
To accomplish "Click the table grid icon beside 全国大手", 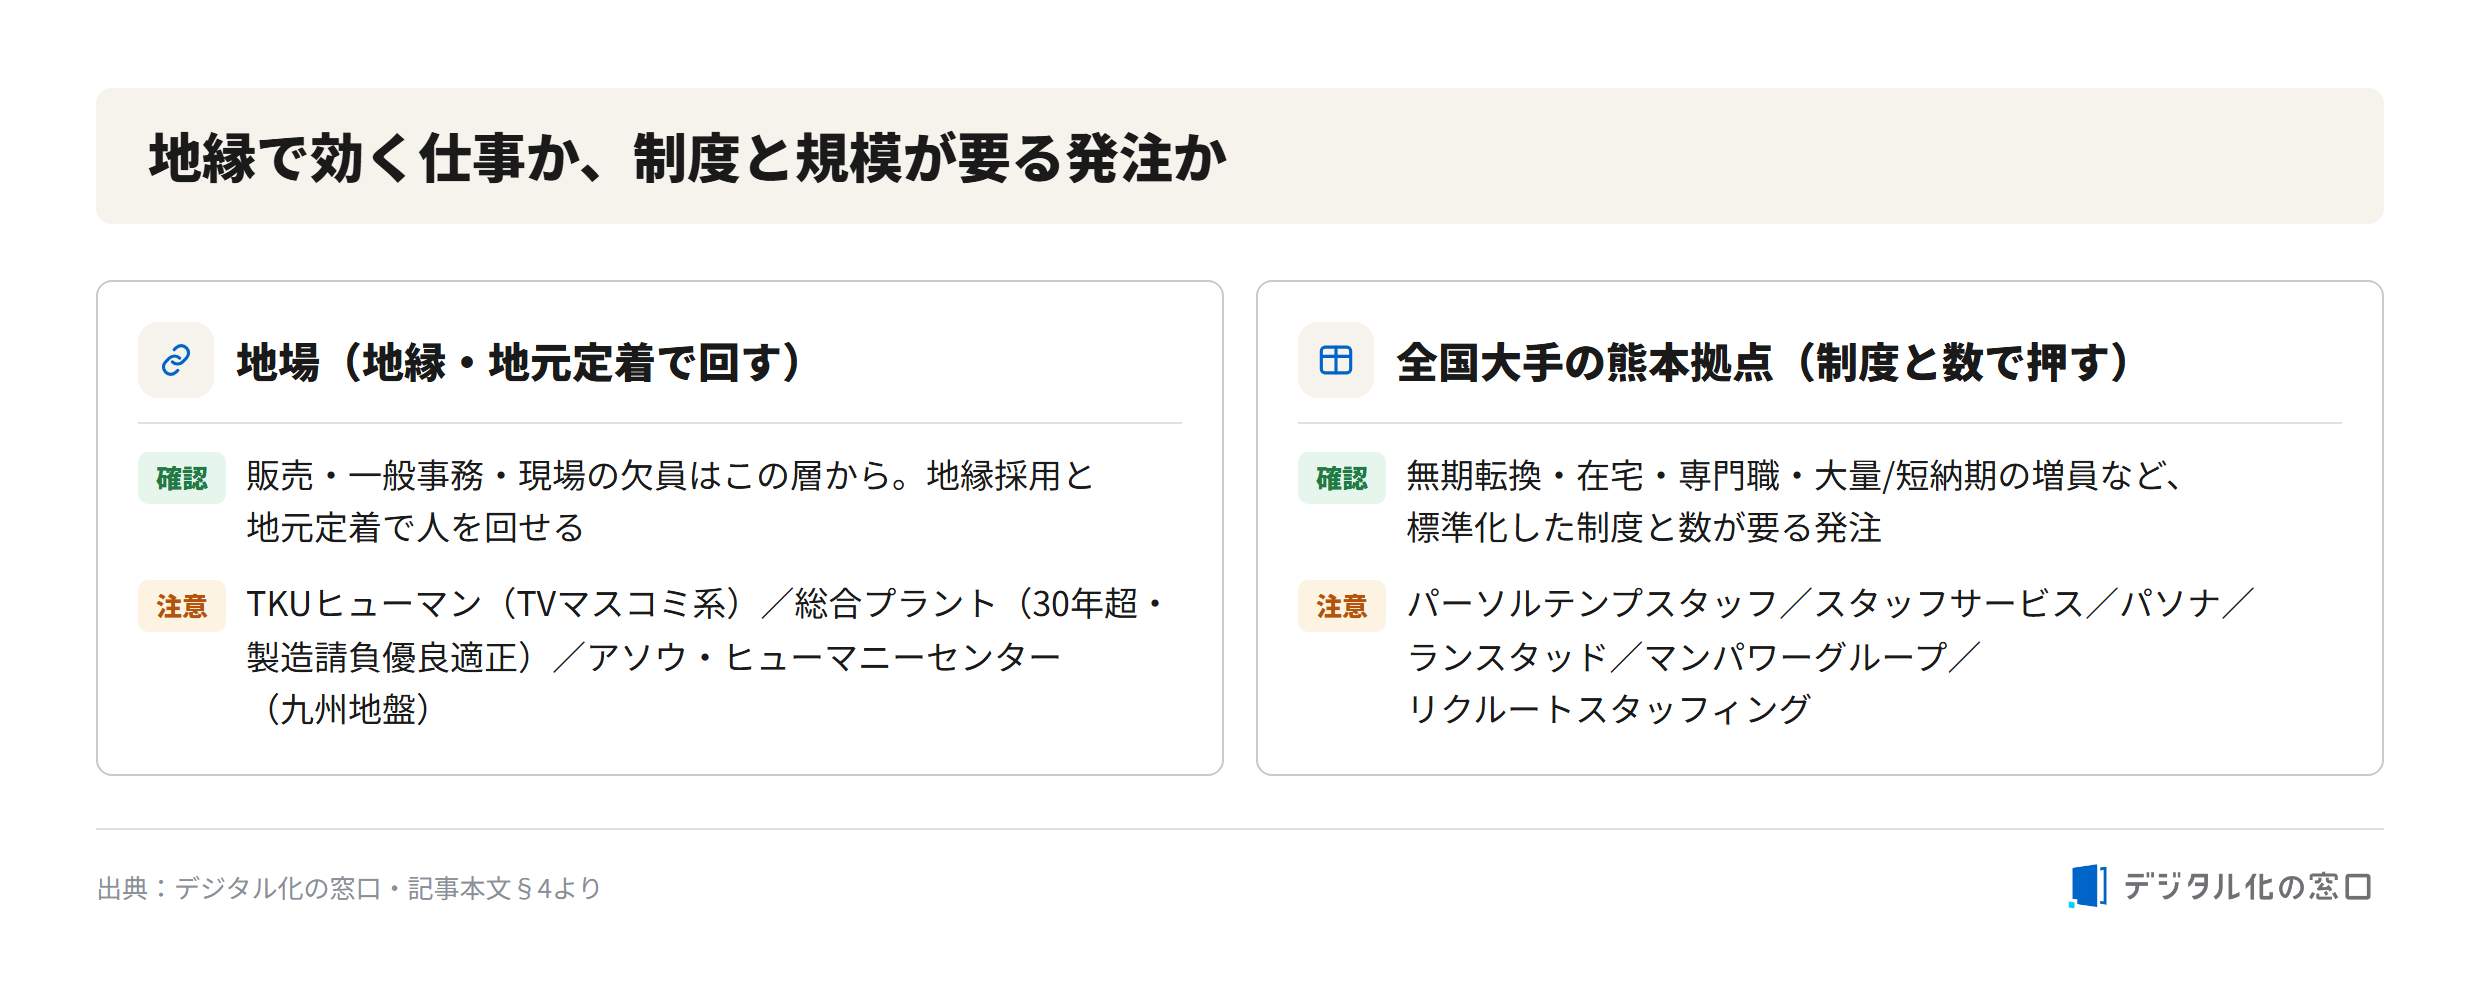I will [x=1336, y=360].
